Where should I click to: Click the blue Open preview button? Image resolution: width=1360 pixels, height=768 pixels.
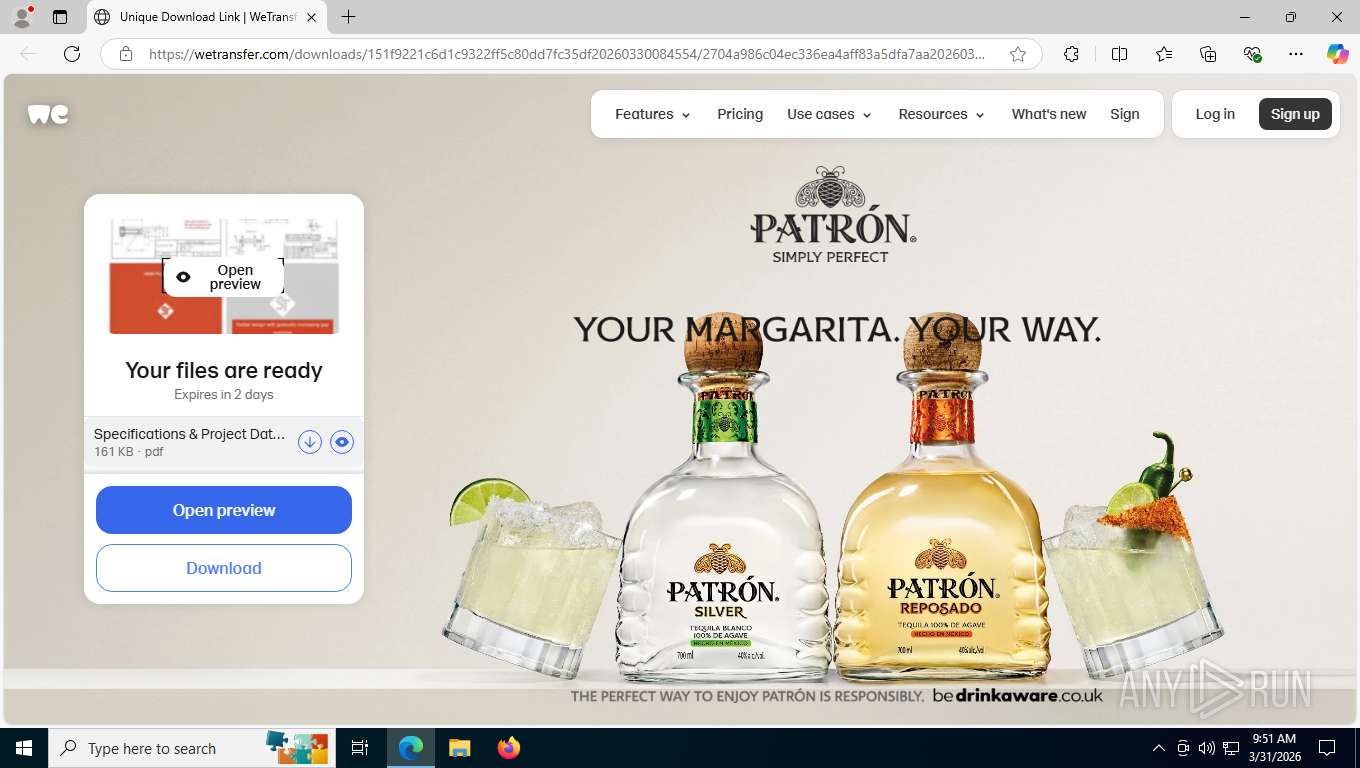pyautogui.click(x=224, y=510)
